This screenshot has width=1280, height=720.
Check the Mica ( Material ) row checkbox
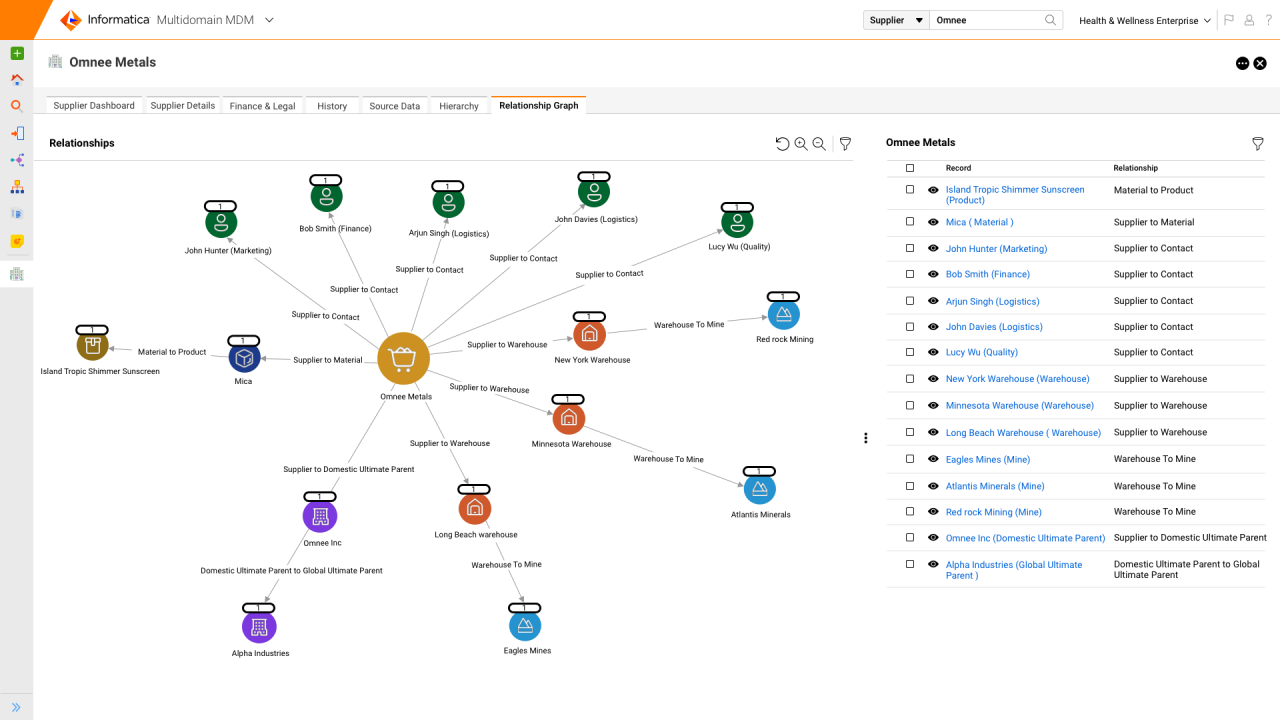910,222
